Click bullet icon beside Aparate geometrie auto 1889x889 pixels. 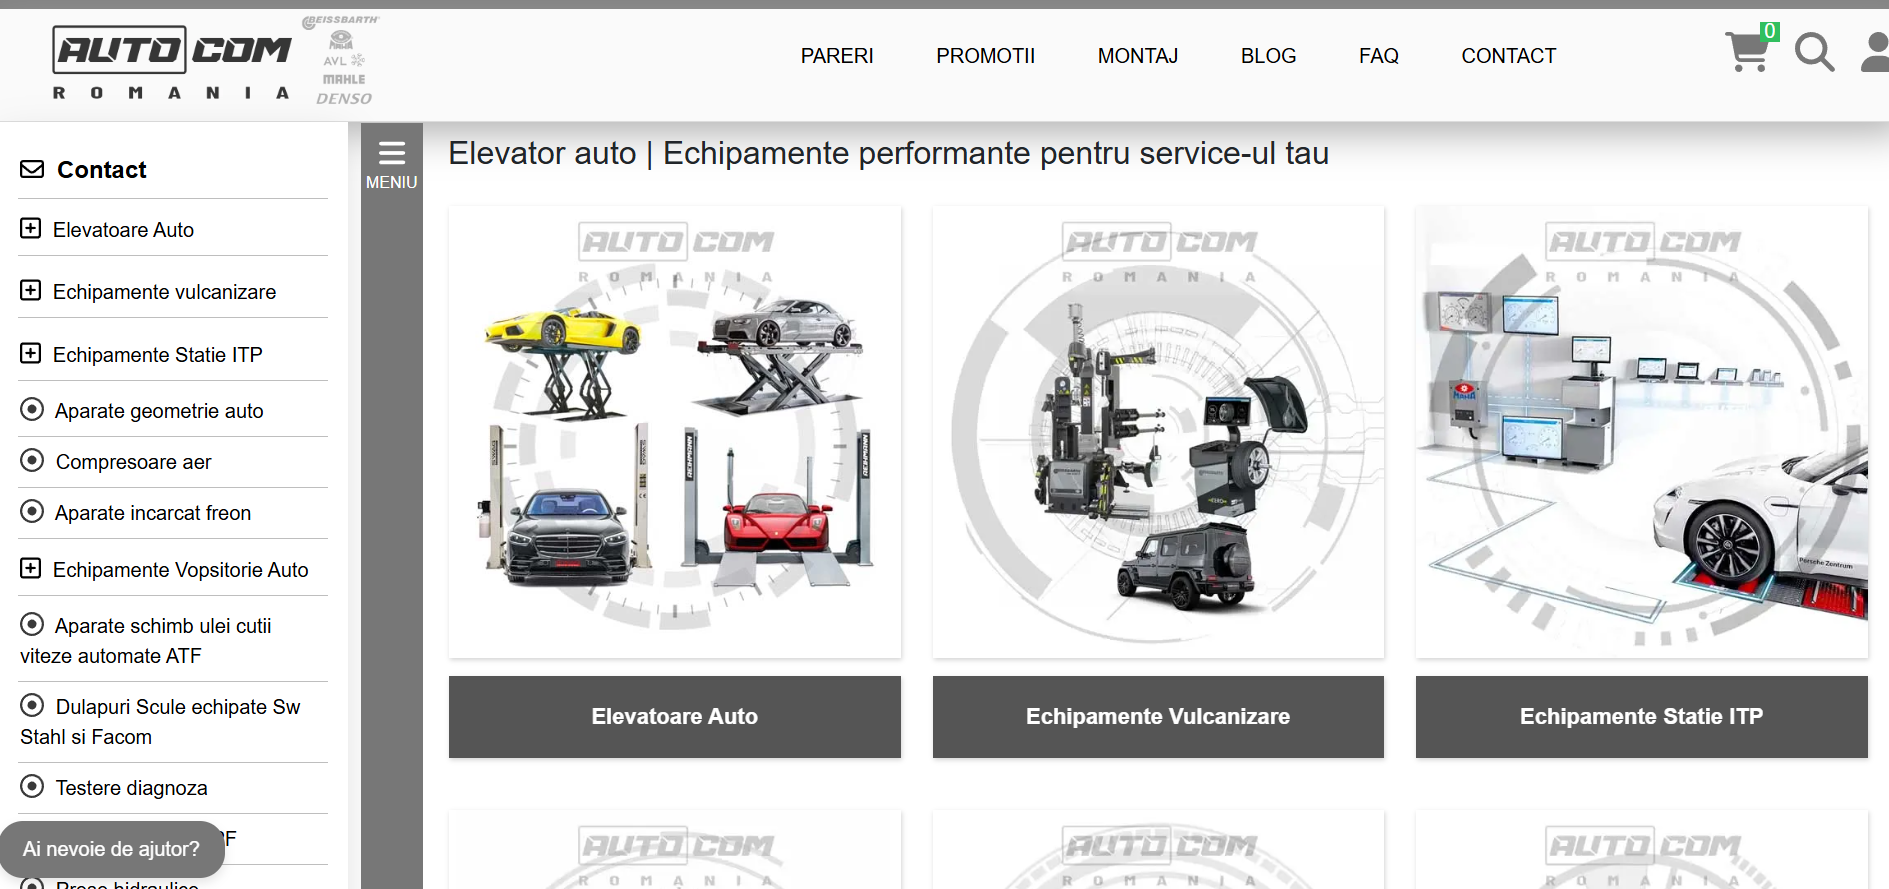32,409
